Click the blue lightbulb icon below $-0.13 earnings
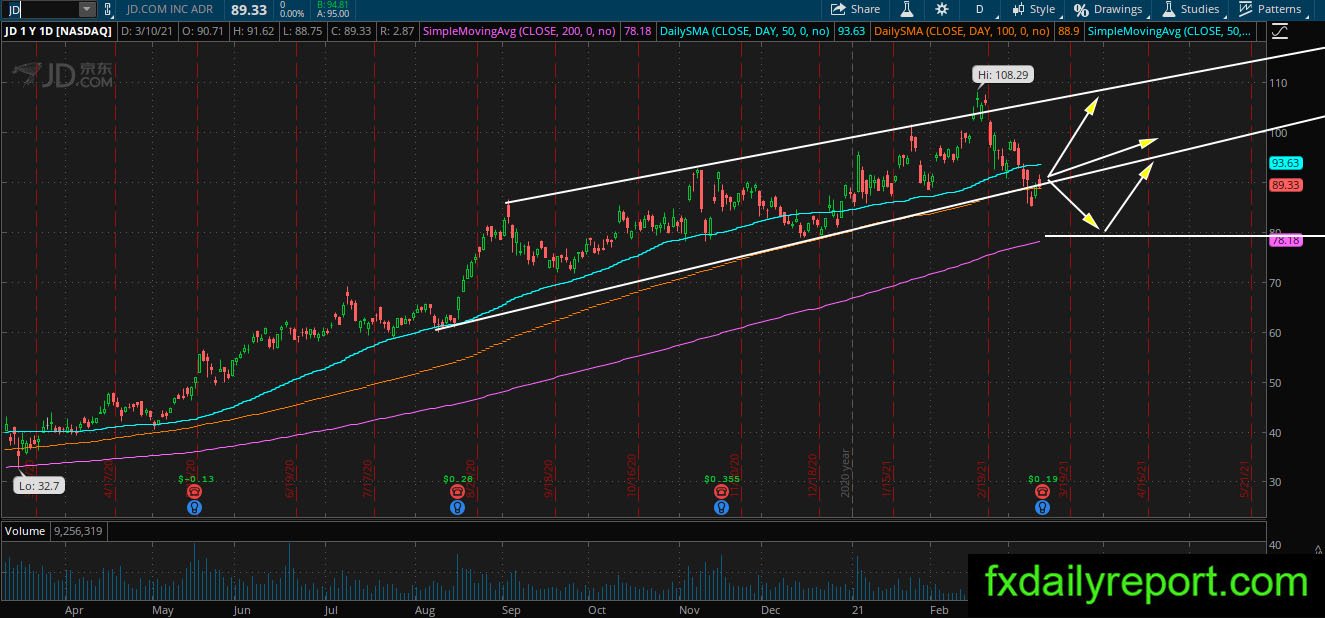 tap(194, 507)
